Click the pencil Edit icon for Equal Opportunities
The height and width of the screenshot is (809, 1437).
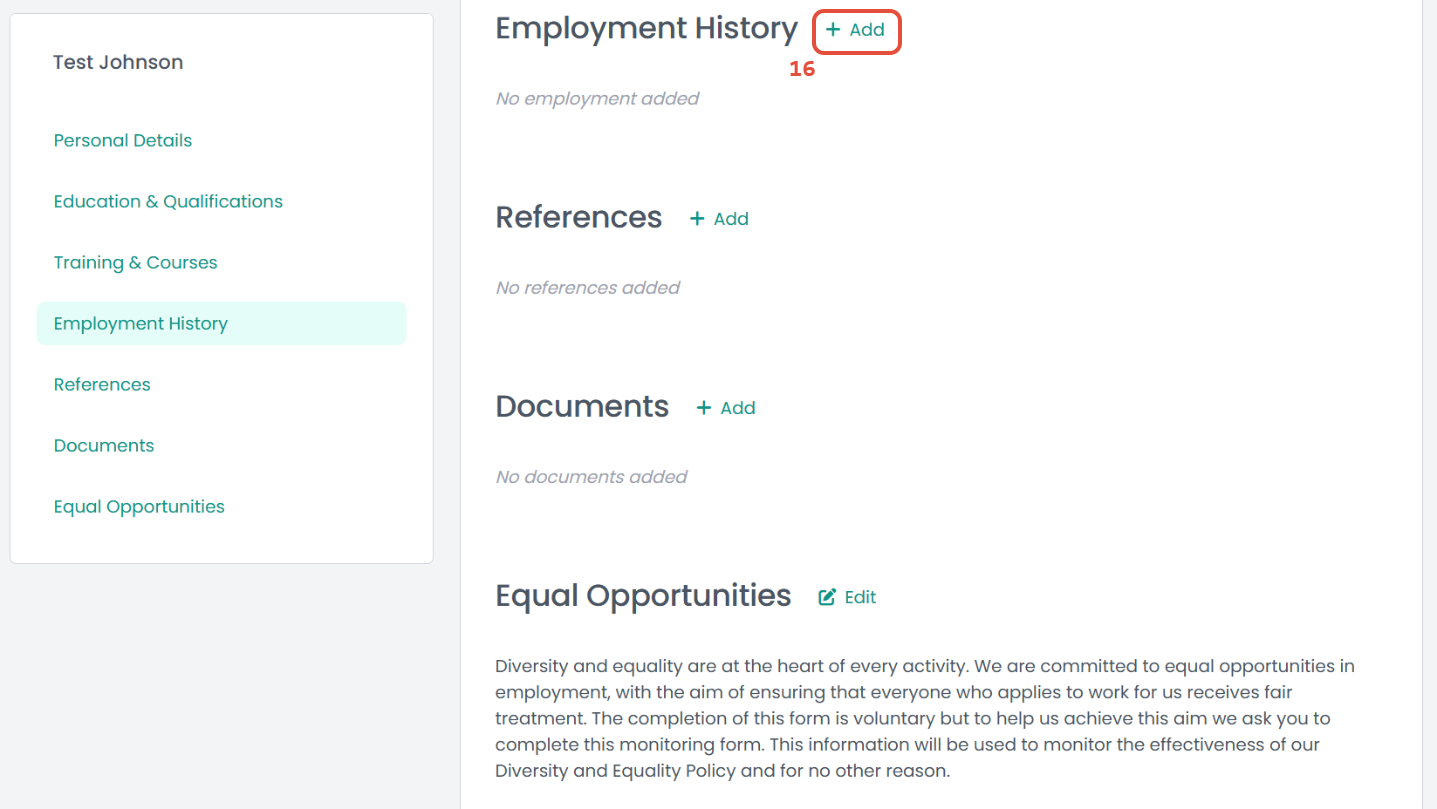click(827, 597)
